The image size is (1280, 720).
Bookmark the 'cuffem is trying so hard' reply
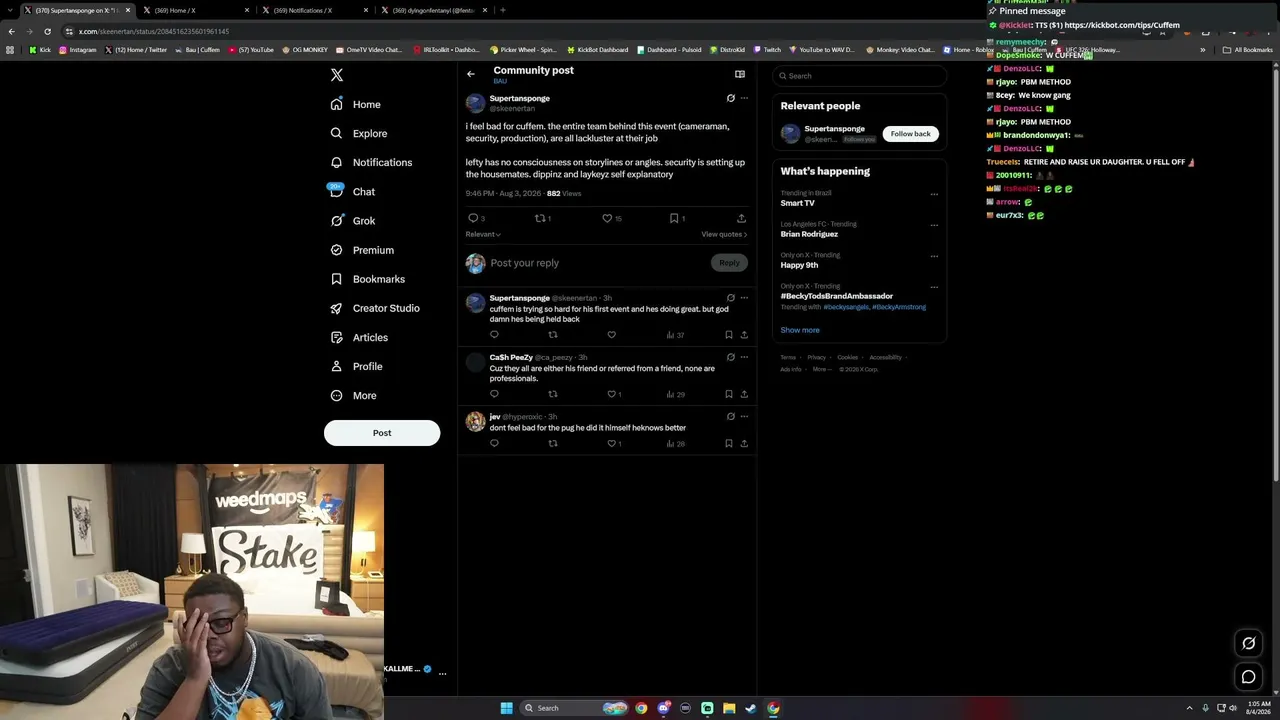click(x=728, y=335)
